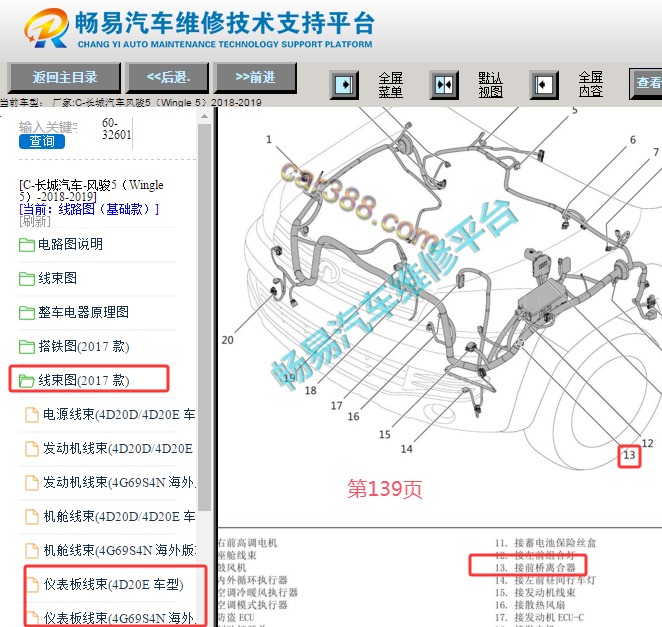Click the 60-32601 code text
662x627 pixels.
[117, 129]
